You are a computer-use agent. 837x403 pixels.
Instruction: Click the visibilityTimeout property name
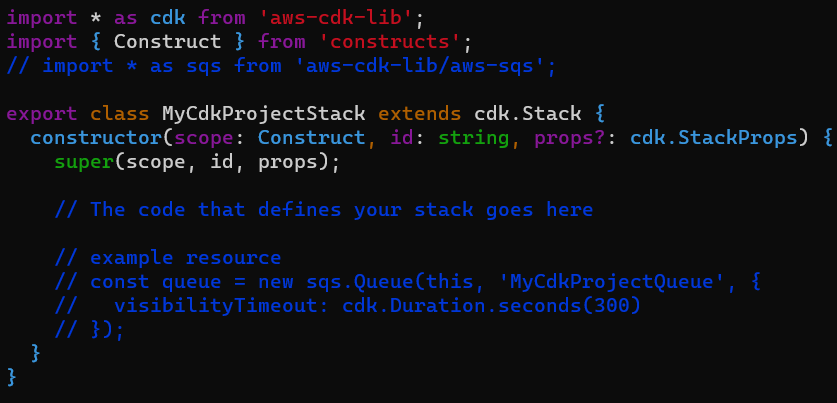click(x=215, y=305)
